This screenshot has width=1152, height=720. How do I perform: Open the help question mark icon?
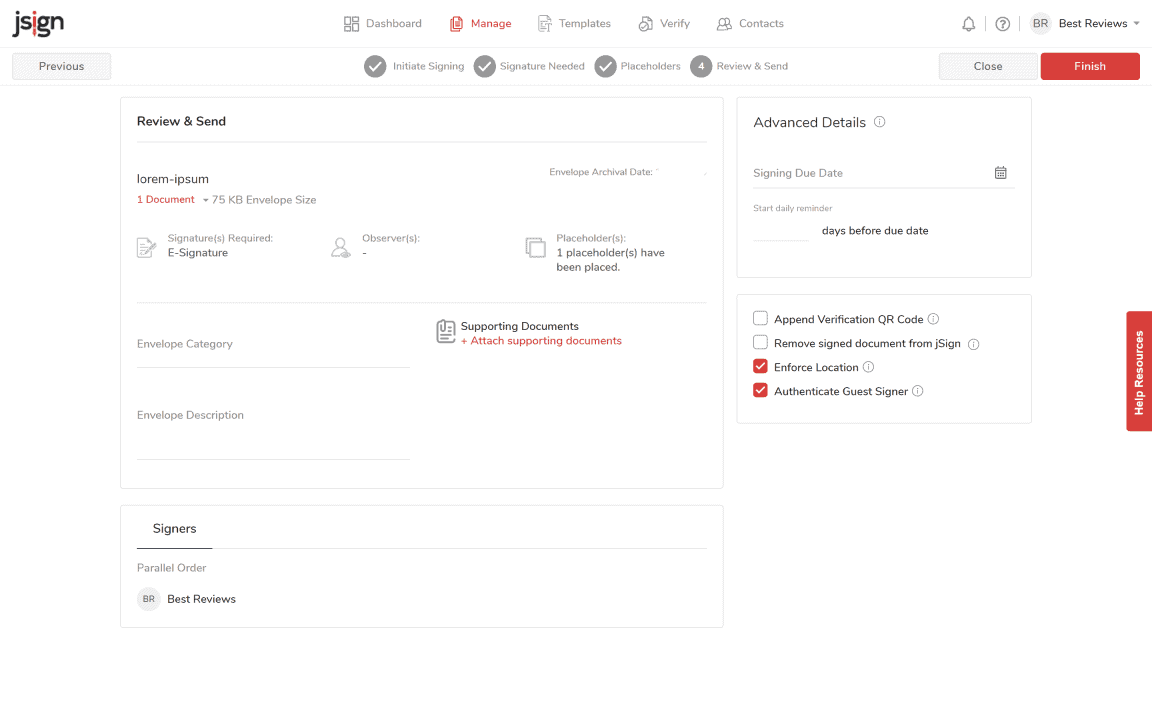(1002, 24)
